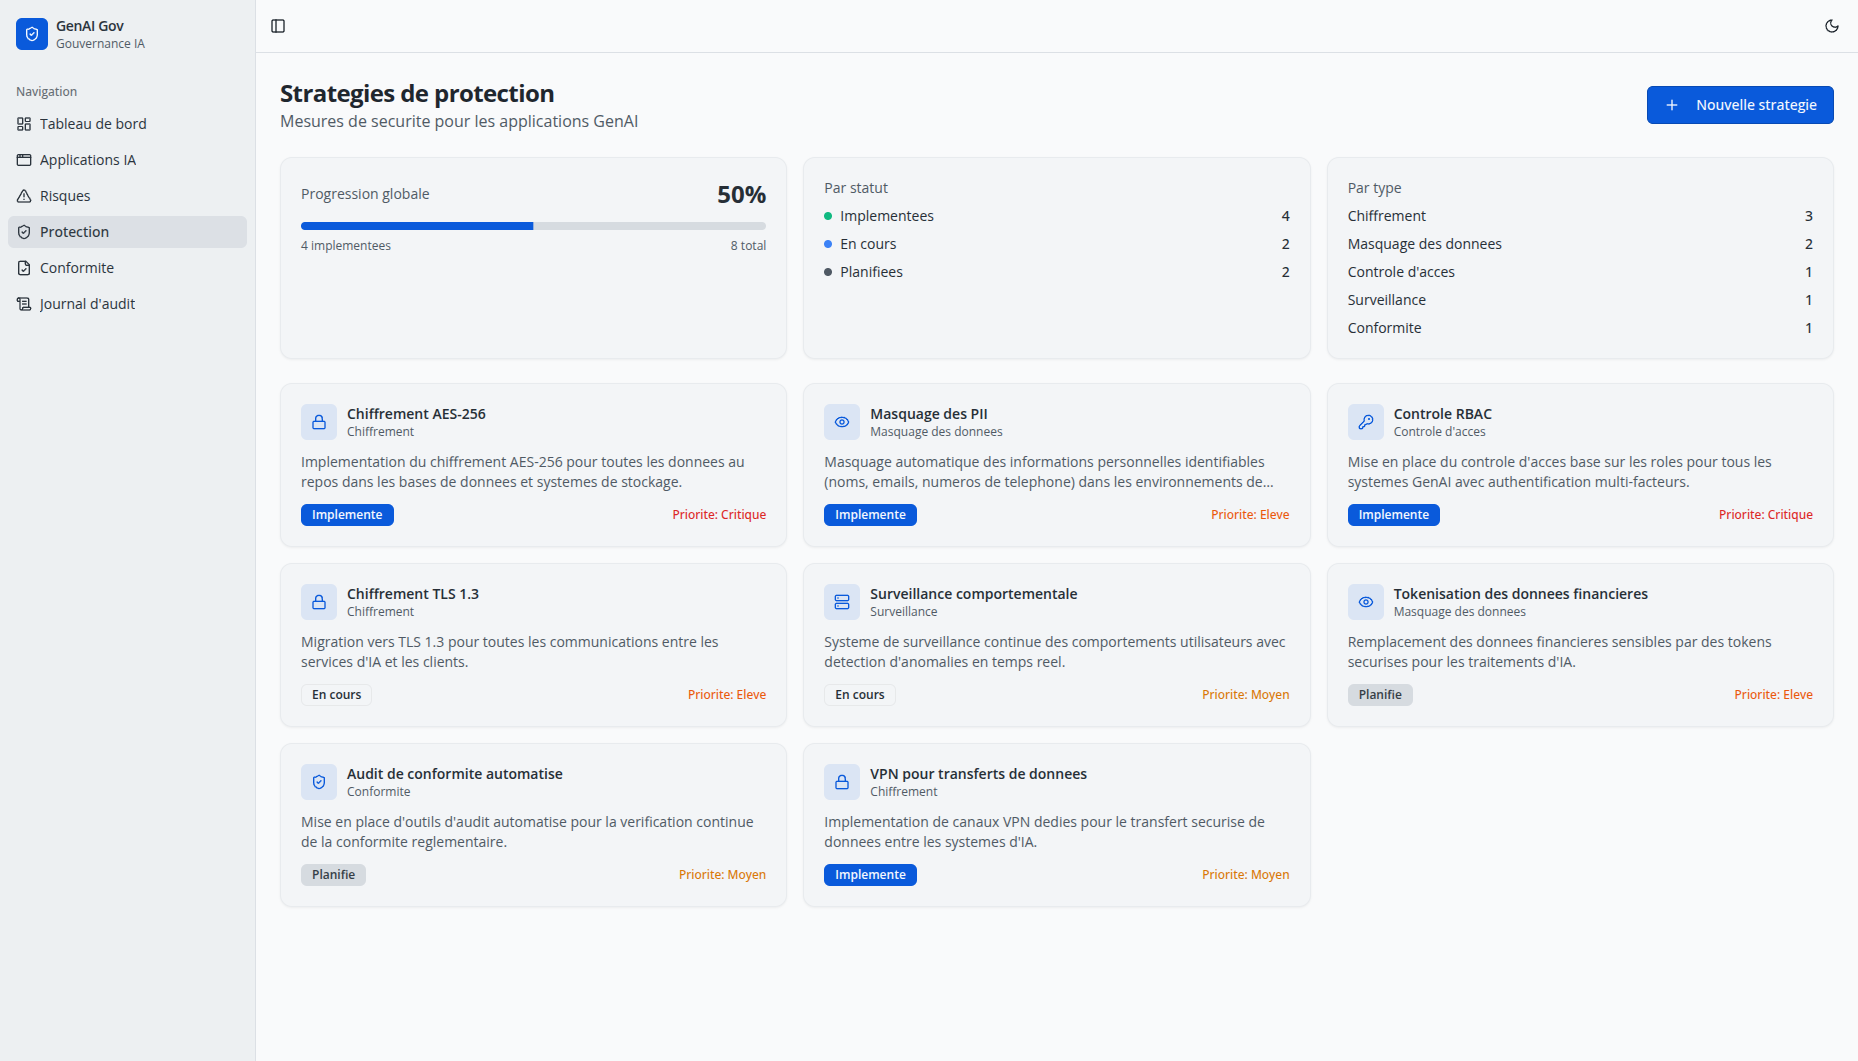Screen dimensions: 1858x1061
Task: Click the server icon on Surveillance comportementale
Action: pyautogui.click(x=842, y=602)
